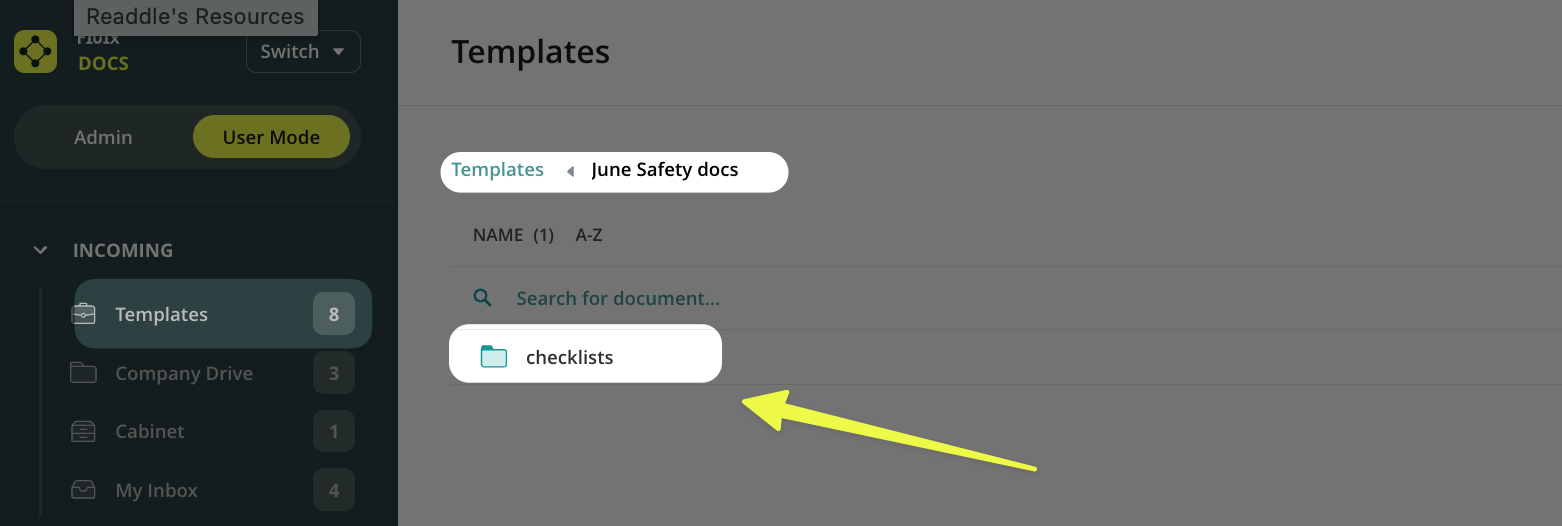Change the A-Z sort order
Screen dimensions: 1562x526
point(589,235)
